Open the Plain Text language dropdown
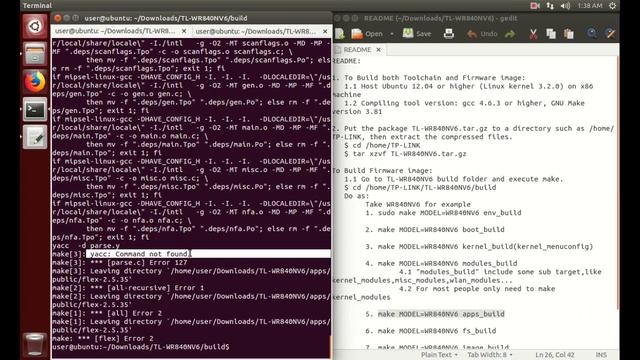 coord(439,355)
